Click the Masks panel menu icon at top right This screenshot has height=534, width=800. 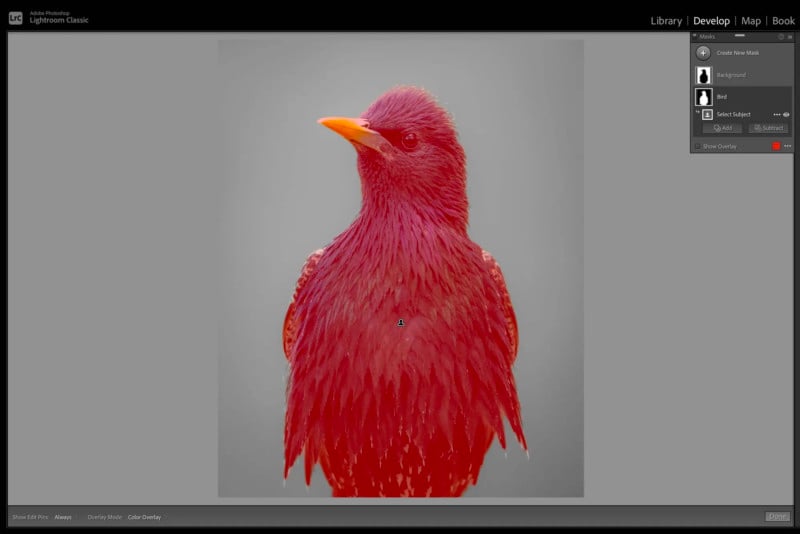[x=790, y=37]
